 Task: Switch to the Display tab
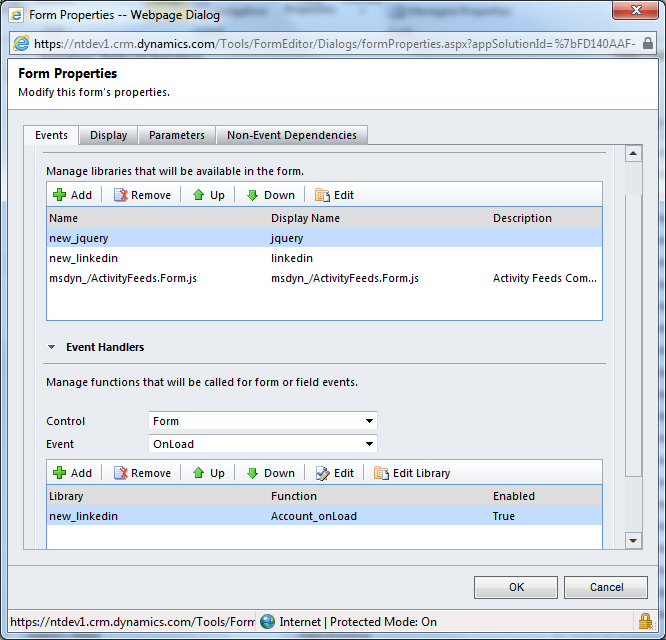click(108, 135)
